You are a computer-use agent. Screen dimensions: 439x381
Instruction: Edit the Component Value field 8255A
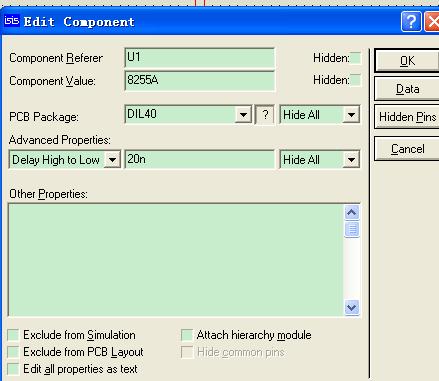pyautogui.click(x=200, y=81)
